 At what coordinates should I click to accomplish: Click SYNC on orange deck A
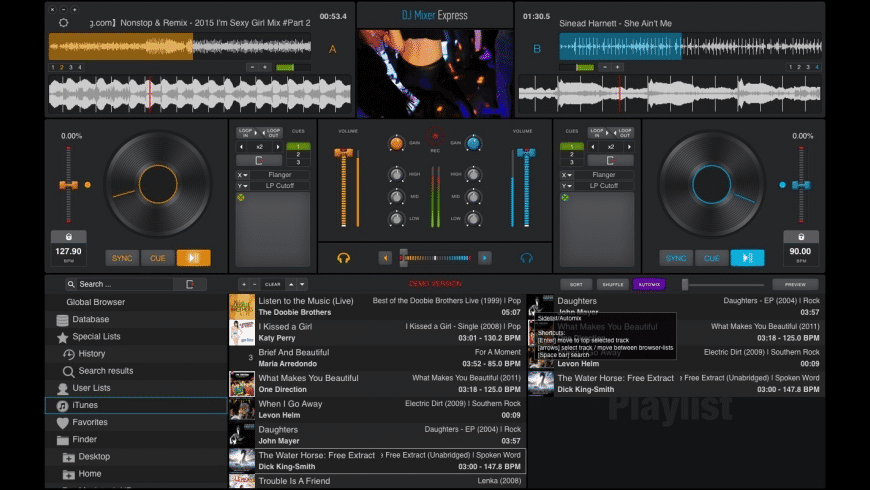pos(122,258)
